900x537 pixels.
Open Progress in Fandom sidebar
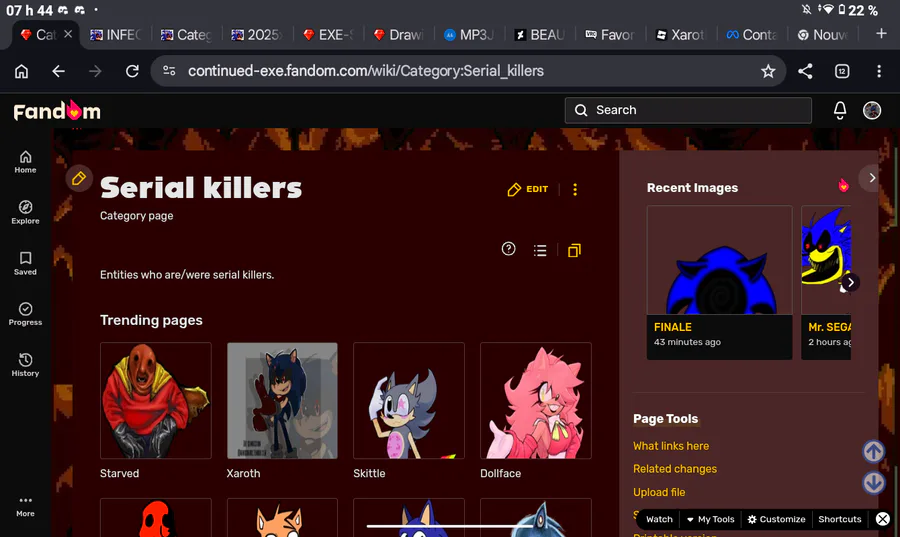click(x=25, y=314)
